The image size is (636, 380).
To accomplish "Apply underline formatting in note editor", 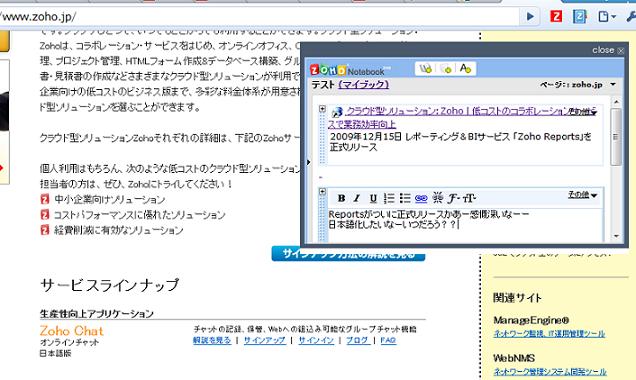I will [x=373, y=198].
